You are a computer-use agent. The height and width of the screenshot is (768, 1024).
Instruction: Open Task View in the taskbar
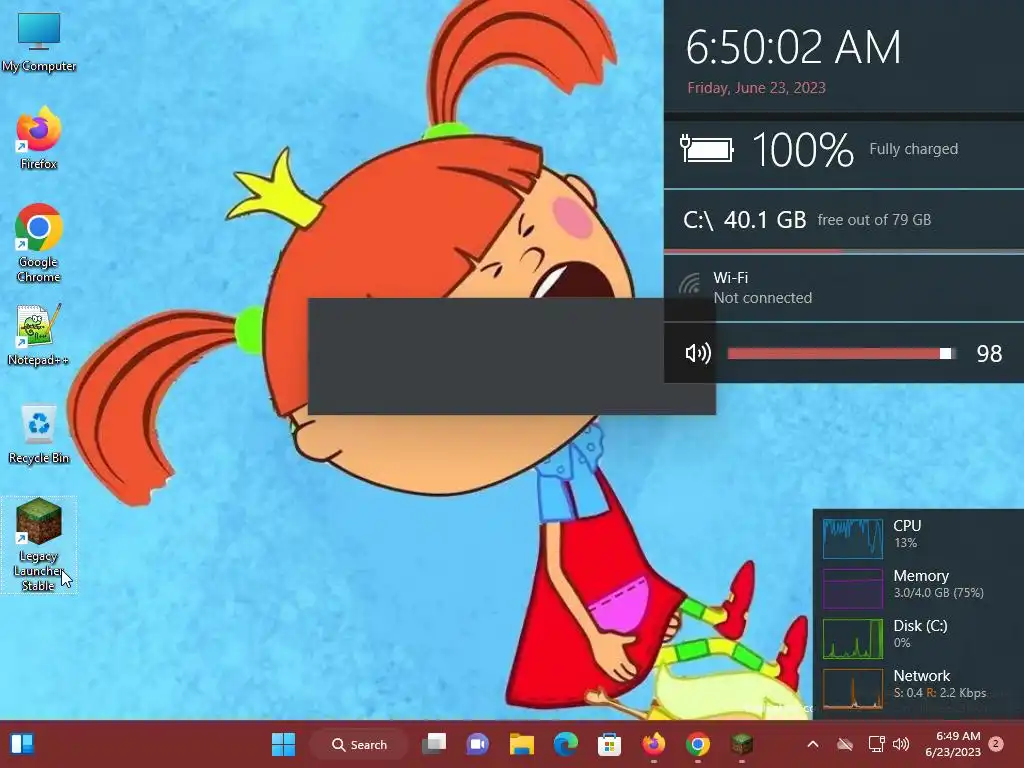click(x=434, y=744)
